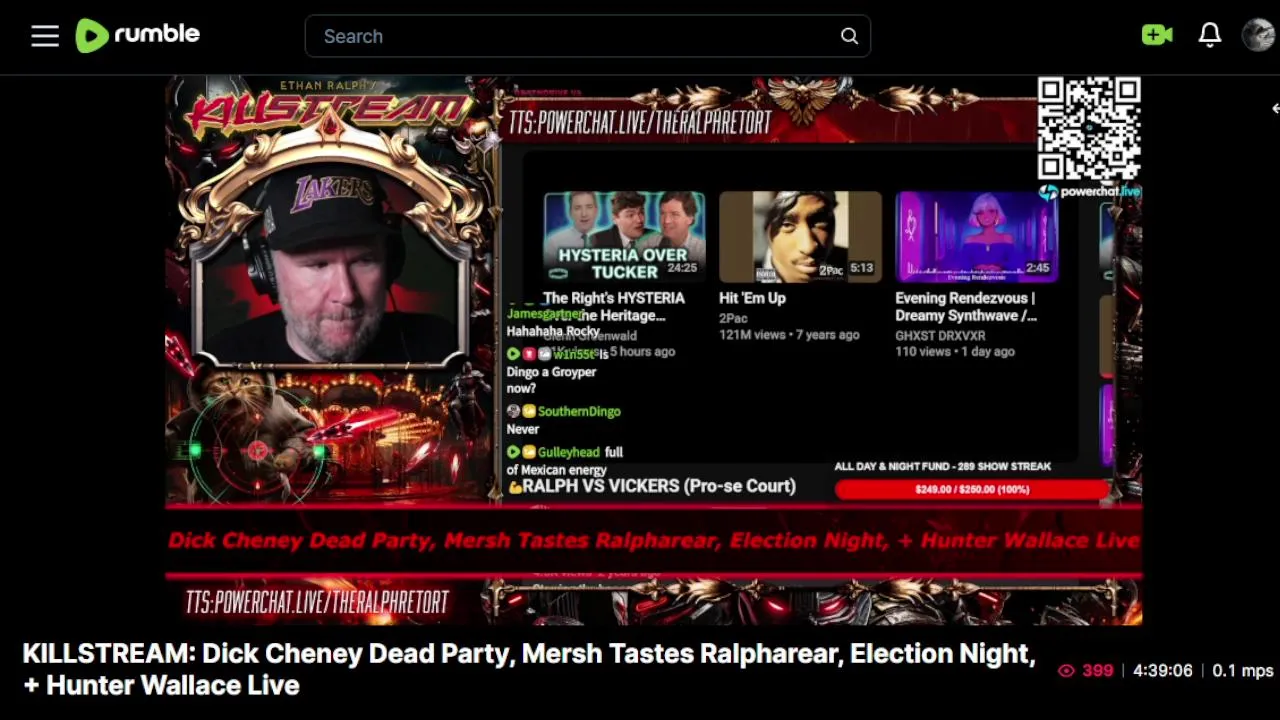Screen dimensions: 1280x720
Task: Collapse chat panel arrow at right edge
Action: 1275,108
